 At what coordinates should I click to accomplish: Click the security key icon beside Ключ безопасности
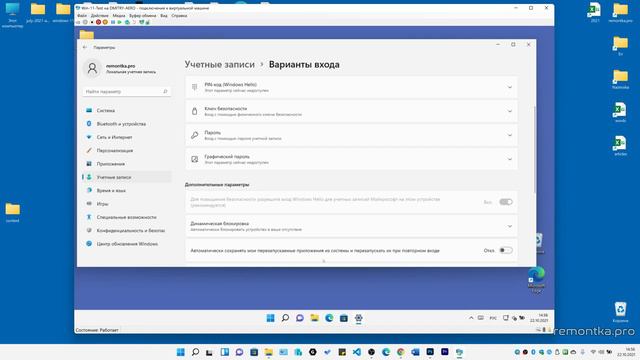pos(195,111)
